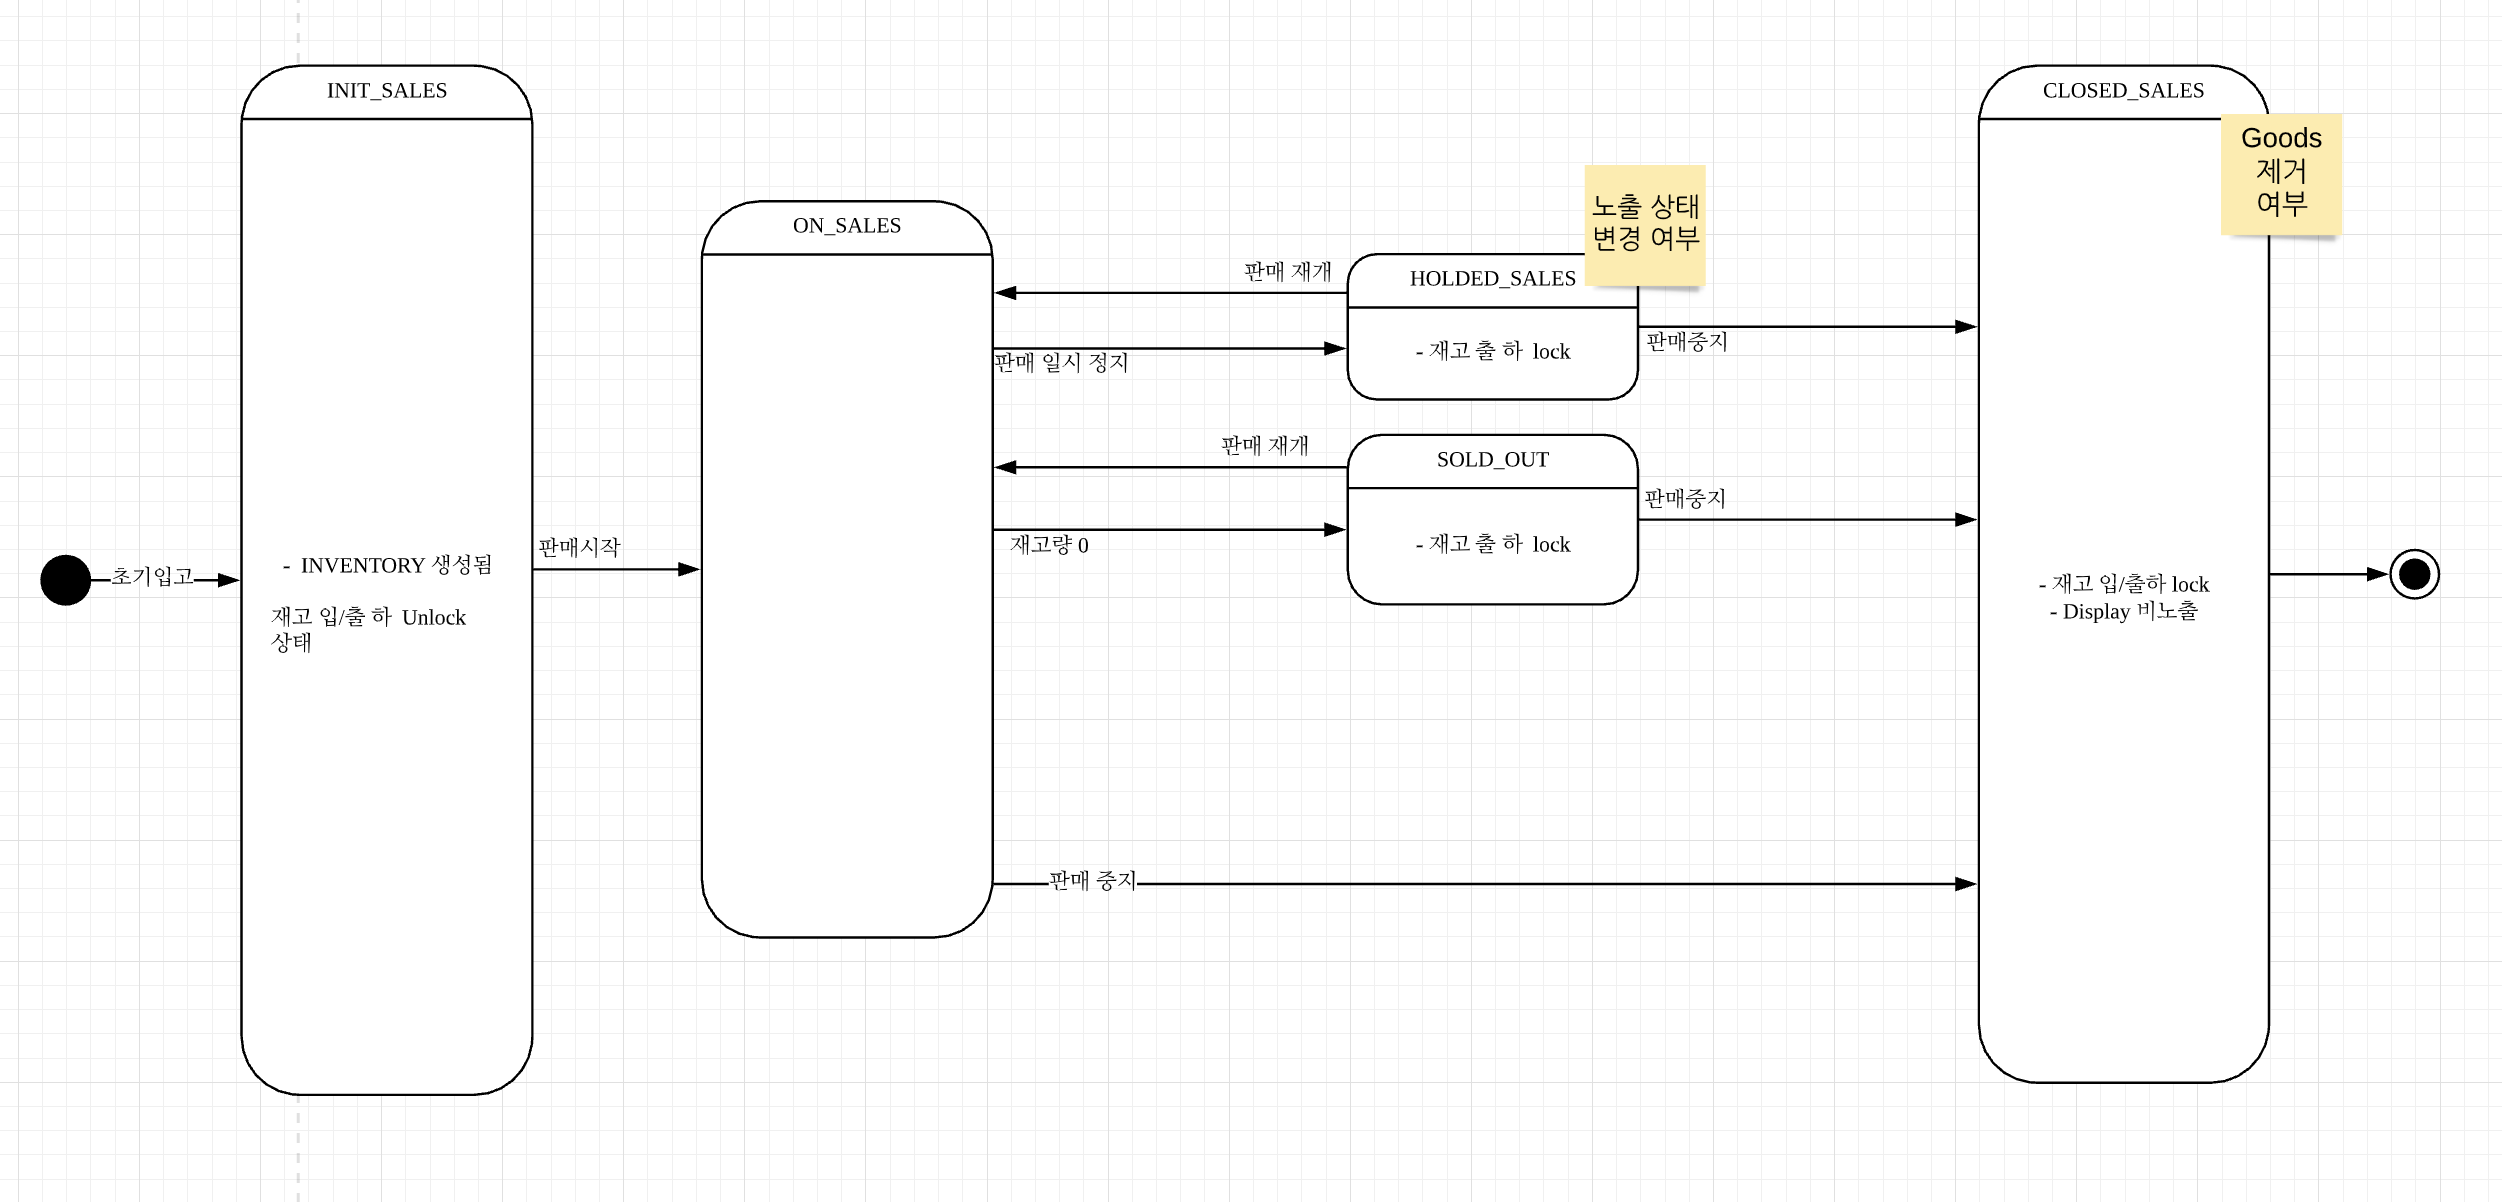2502x1202 pixels.
Task: Click the '재고량 0' transition label
Action: [x=1049, y=545]
